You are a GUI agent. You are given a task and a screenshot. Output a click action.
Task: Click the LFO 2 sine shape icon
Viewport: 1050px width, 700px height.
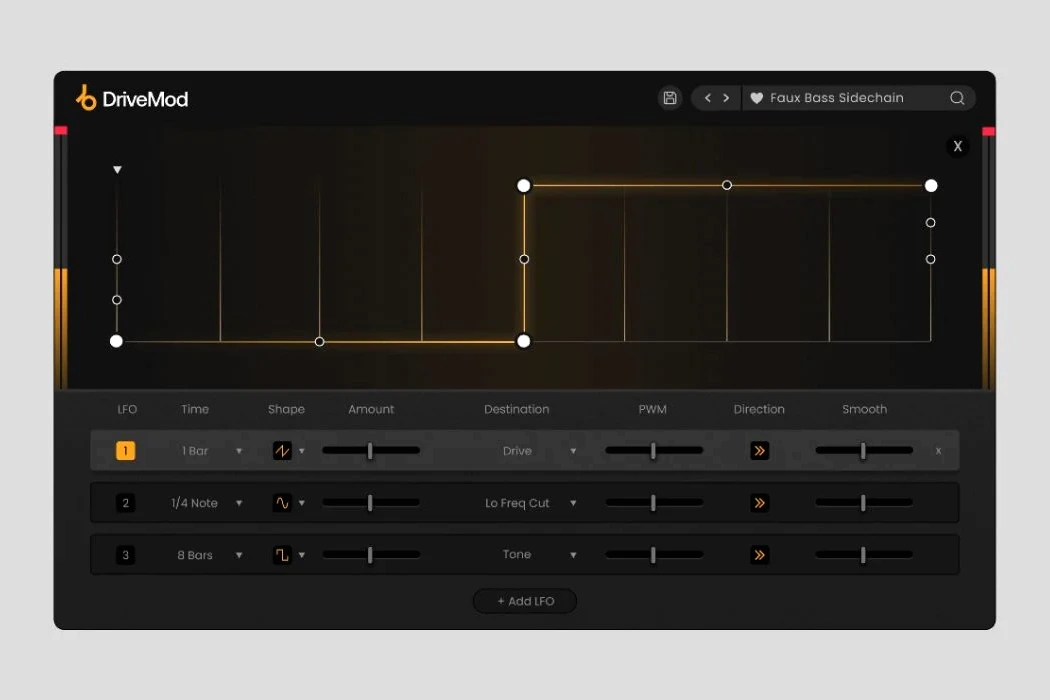tap(283, 503)
